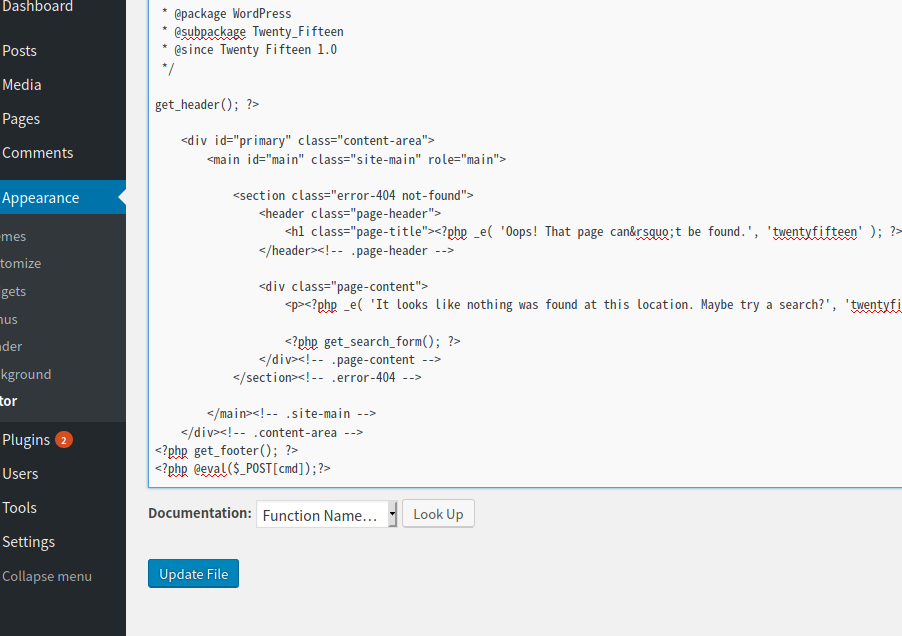Click the @since Twenty Fifteen 1.0 line
This screenshot has height=636, width=902.
pyautogui.click(x=250, y=50)
